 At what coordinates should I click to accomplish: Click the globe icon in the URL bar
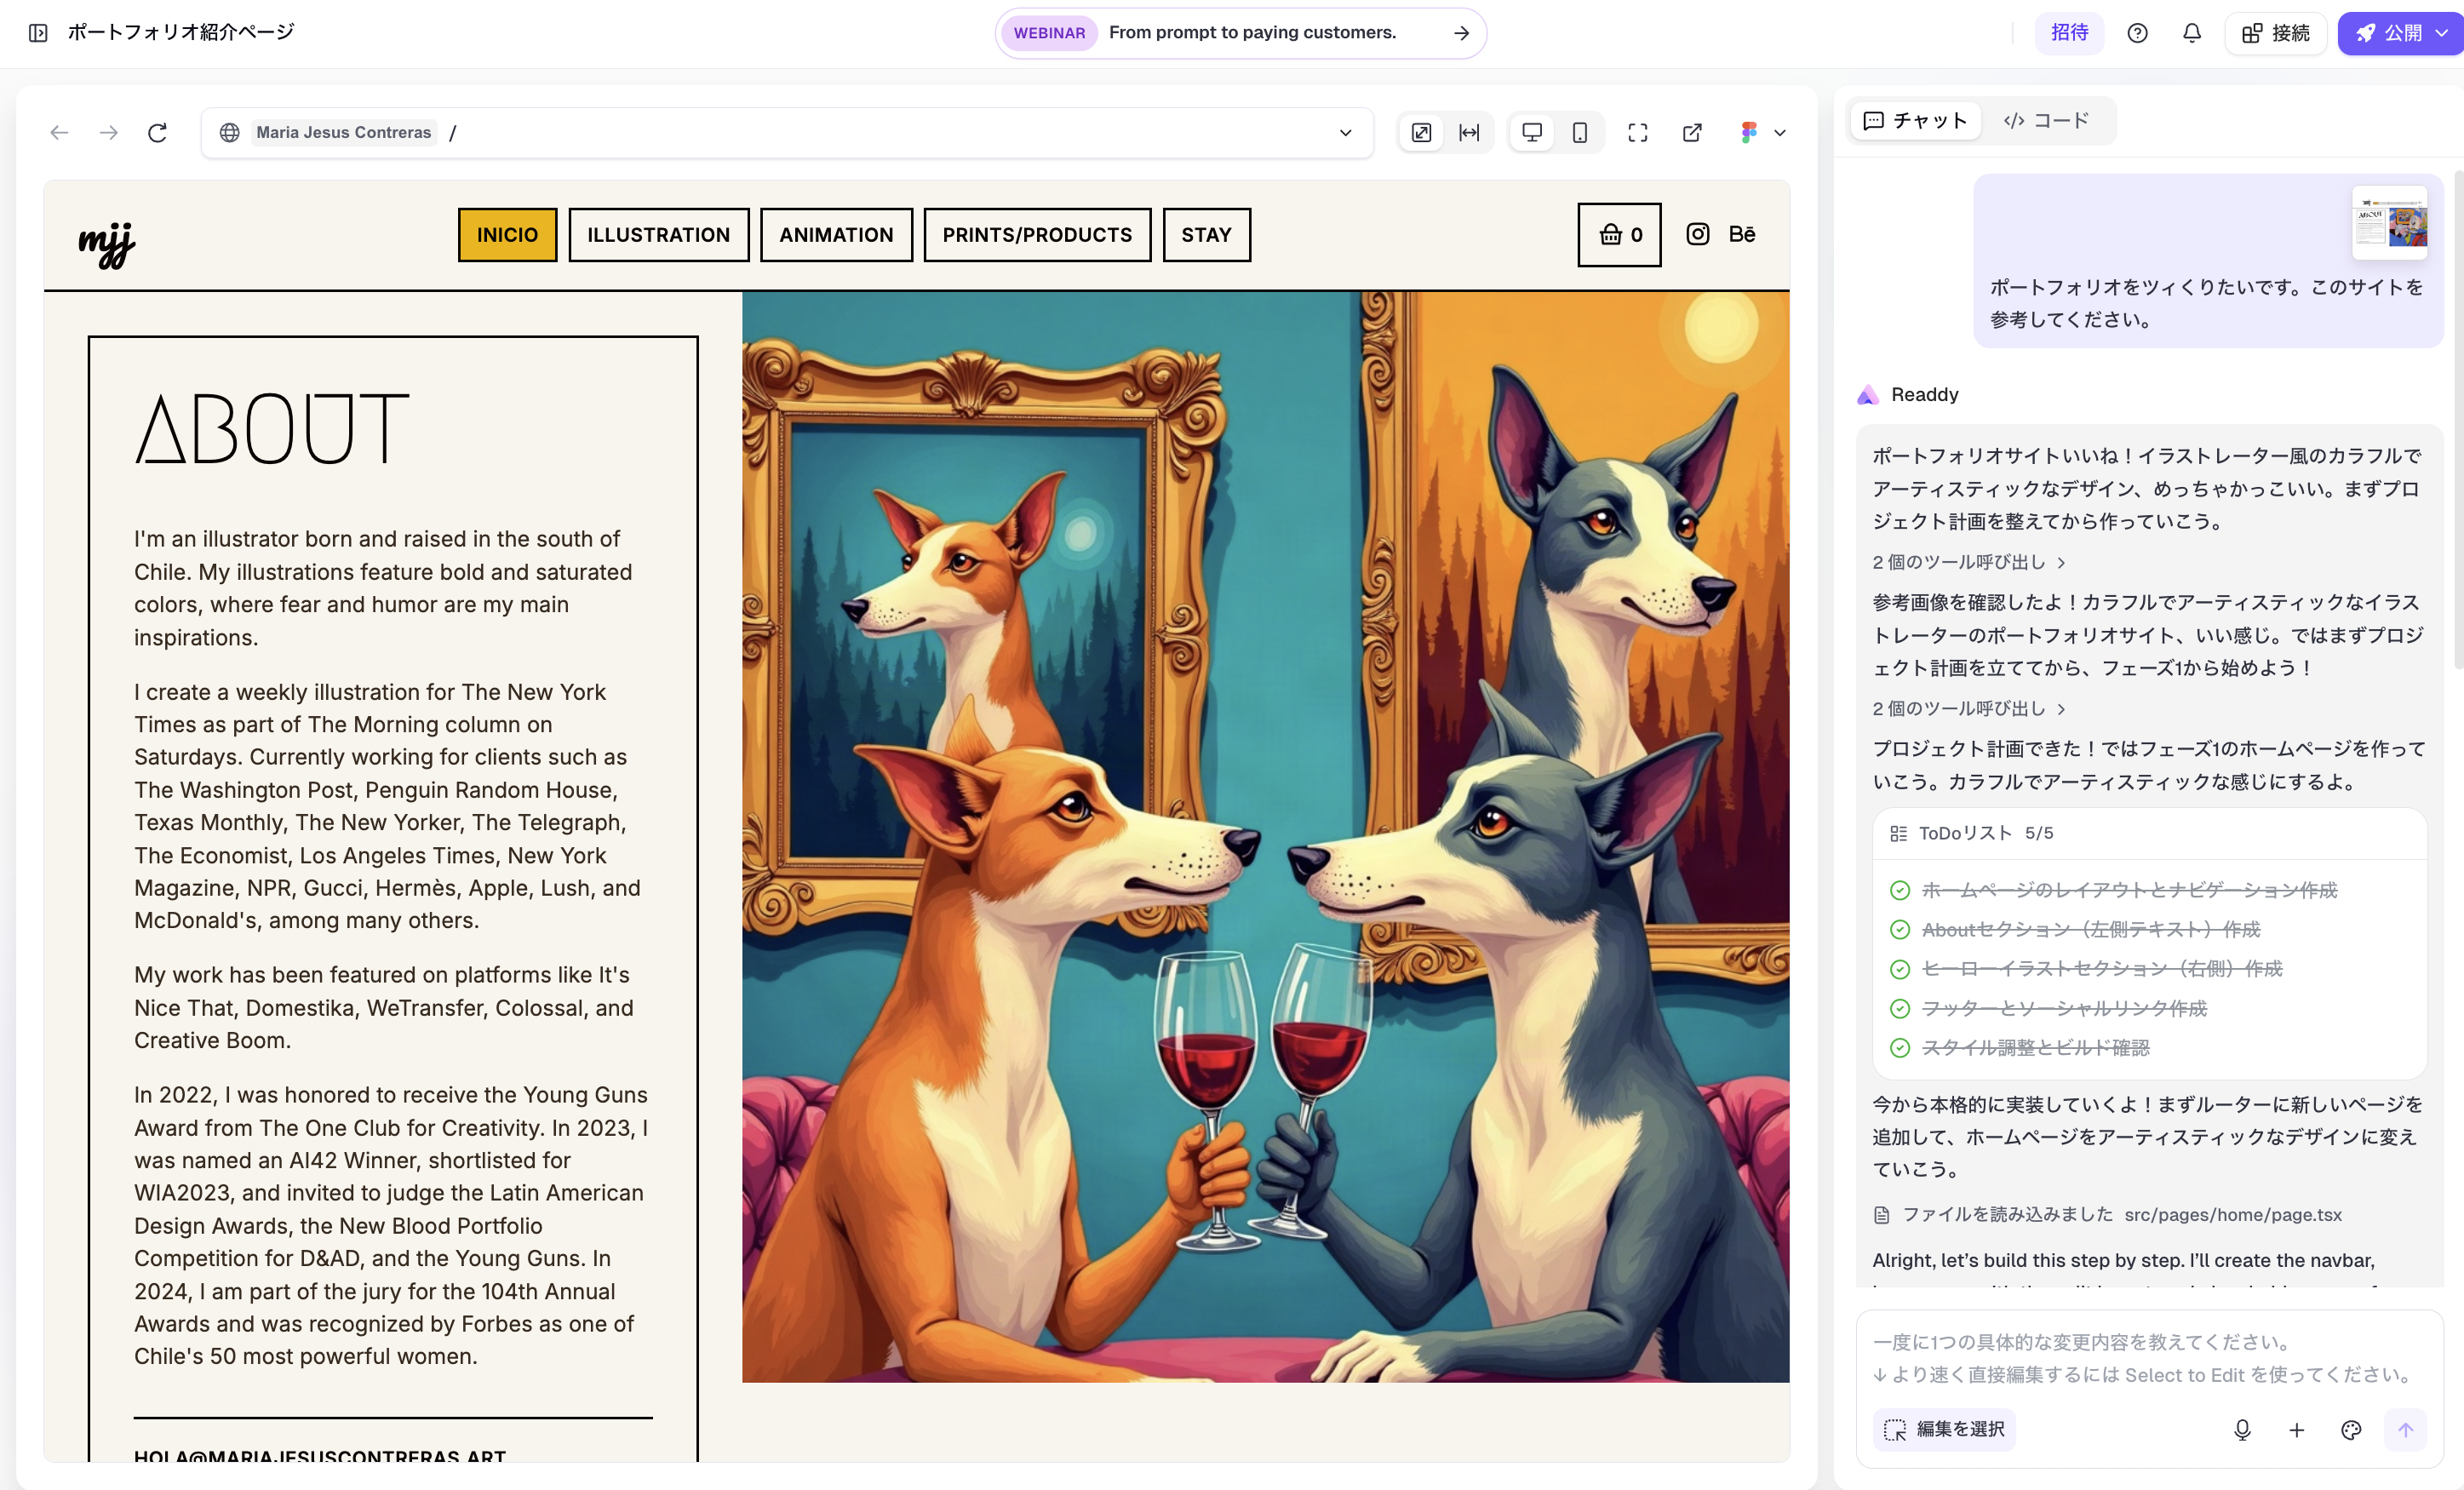[229, 132]
